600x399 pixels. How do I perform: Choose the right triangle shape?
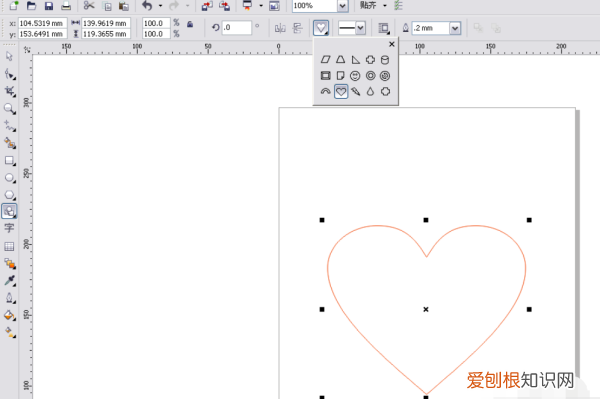355,60
